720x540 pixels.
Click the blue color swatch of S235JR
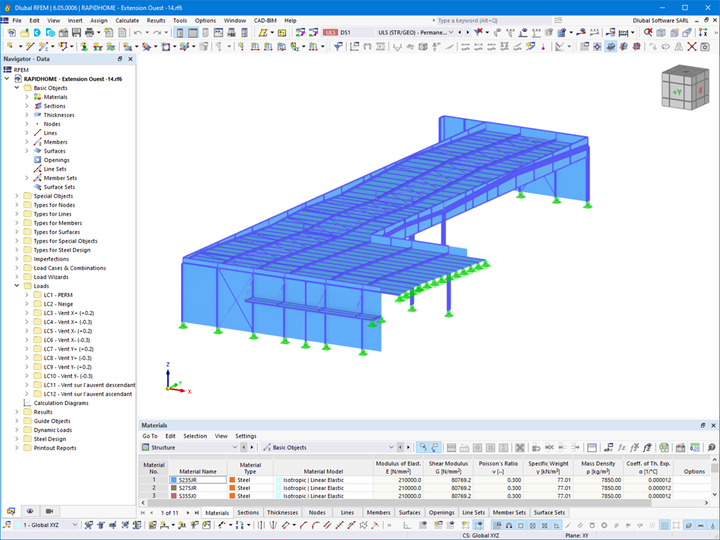(174, 480)
